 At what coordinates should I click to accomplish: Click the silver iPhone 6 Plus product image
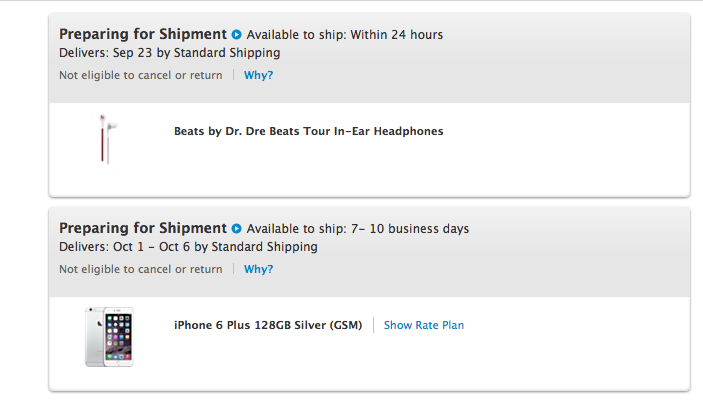pyautogui.click(x=109, y=336)
